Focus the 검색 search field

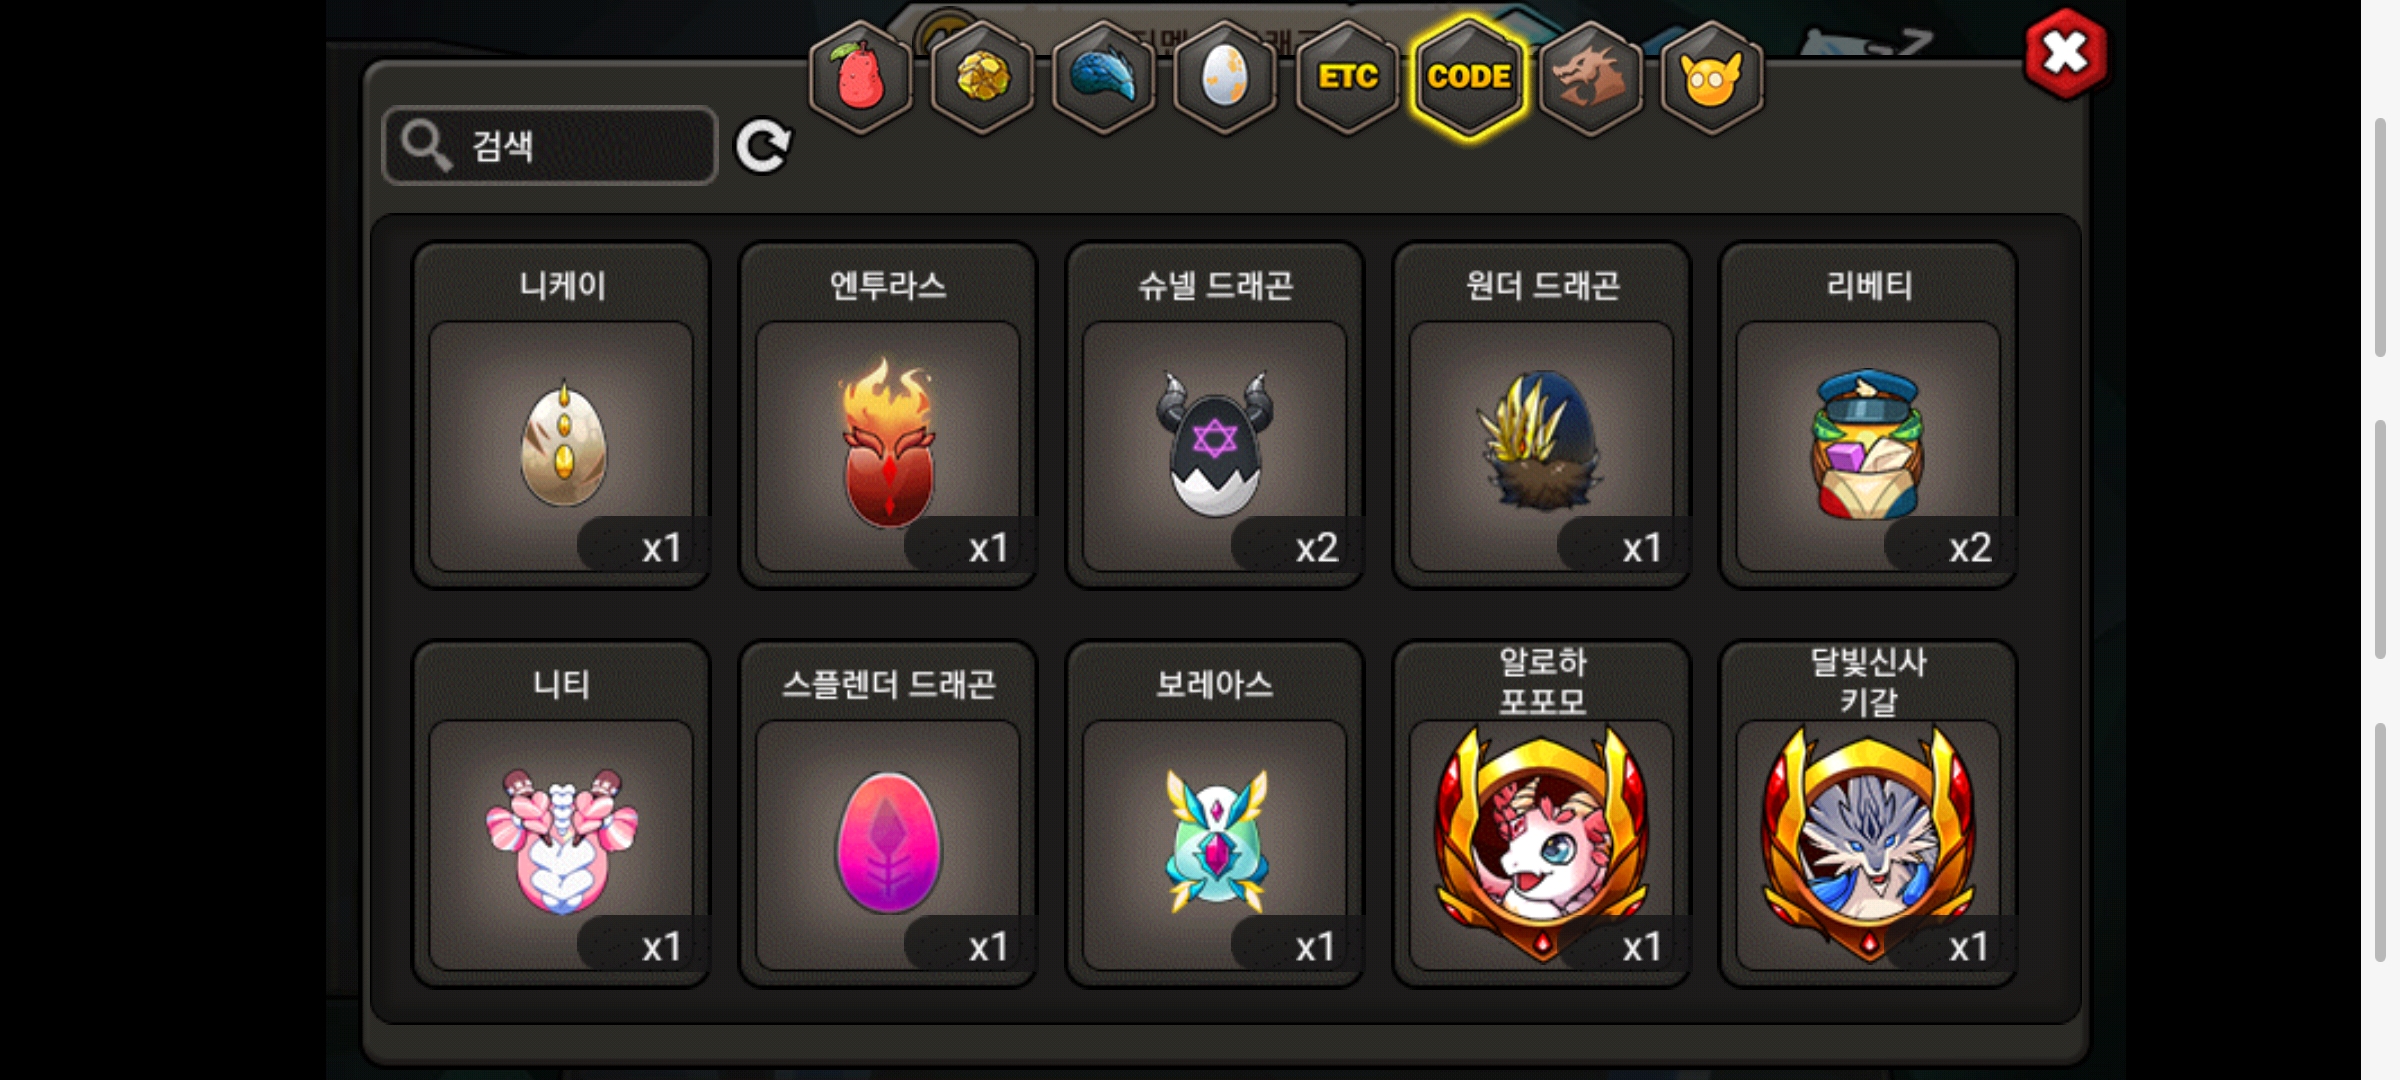click(550, 146)
